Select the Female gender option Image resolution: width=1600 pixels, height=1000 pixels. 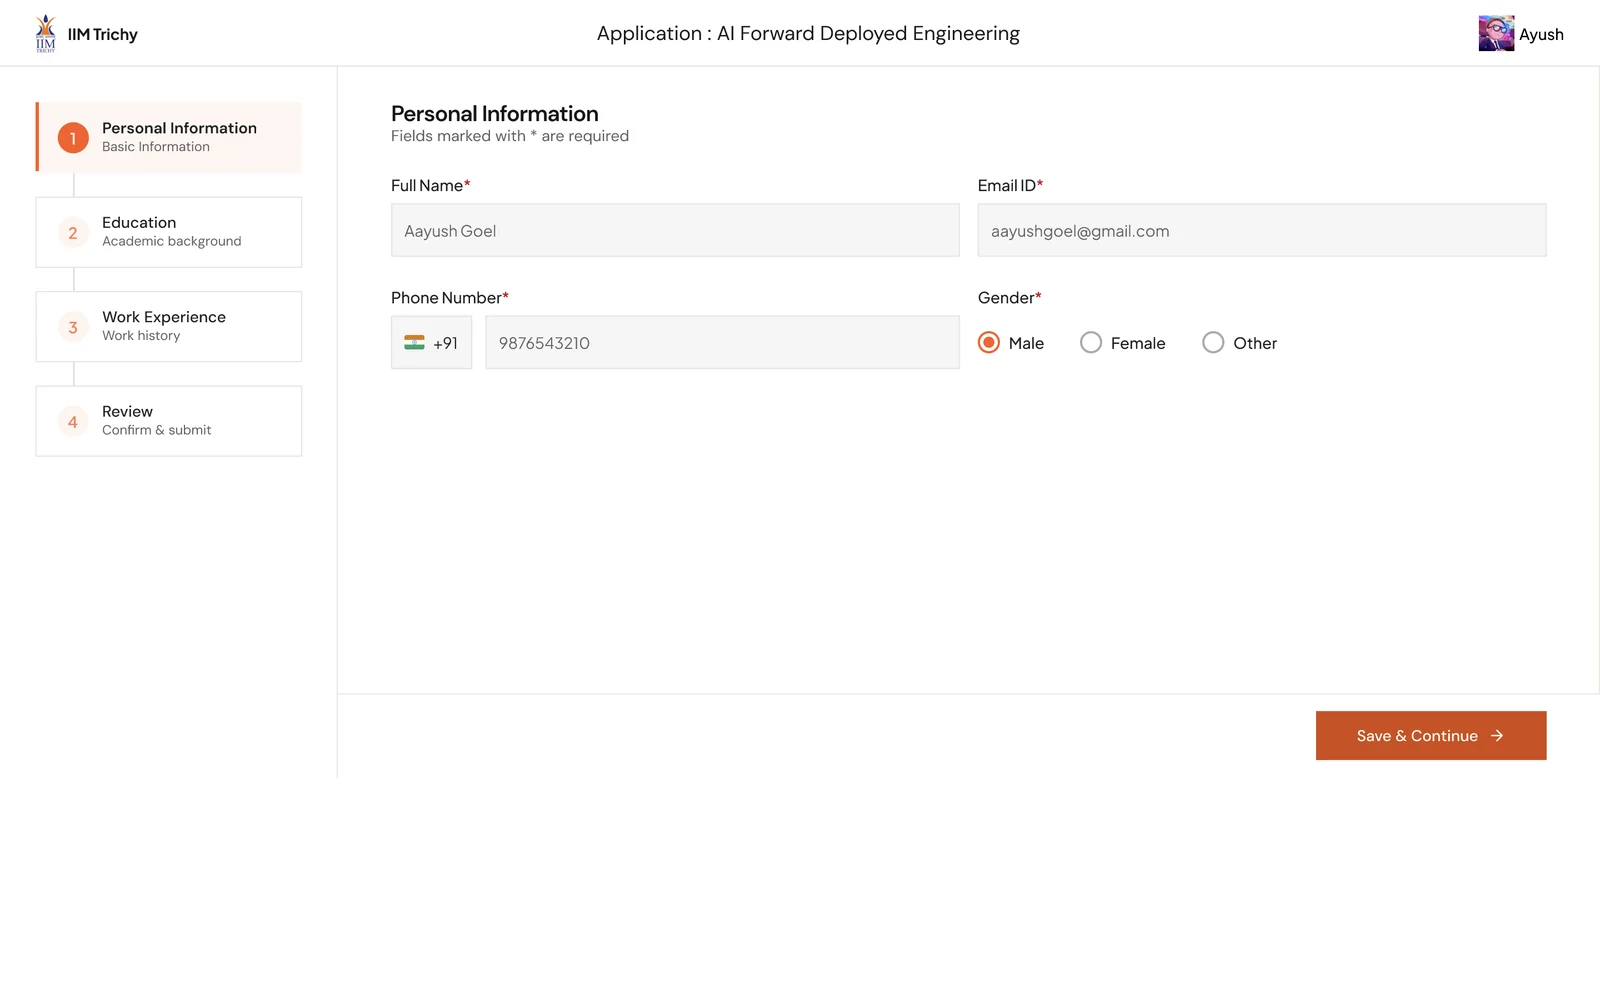tap(1091, 343)
